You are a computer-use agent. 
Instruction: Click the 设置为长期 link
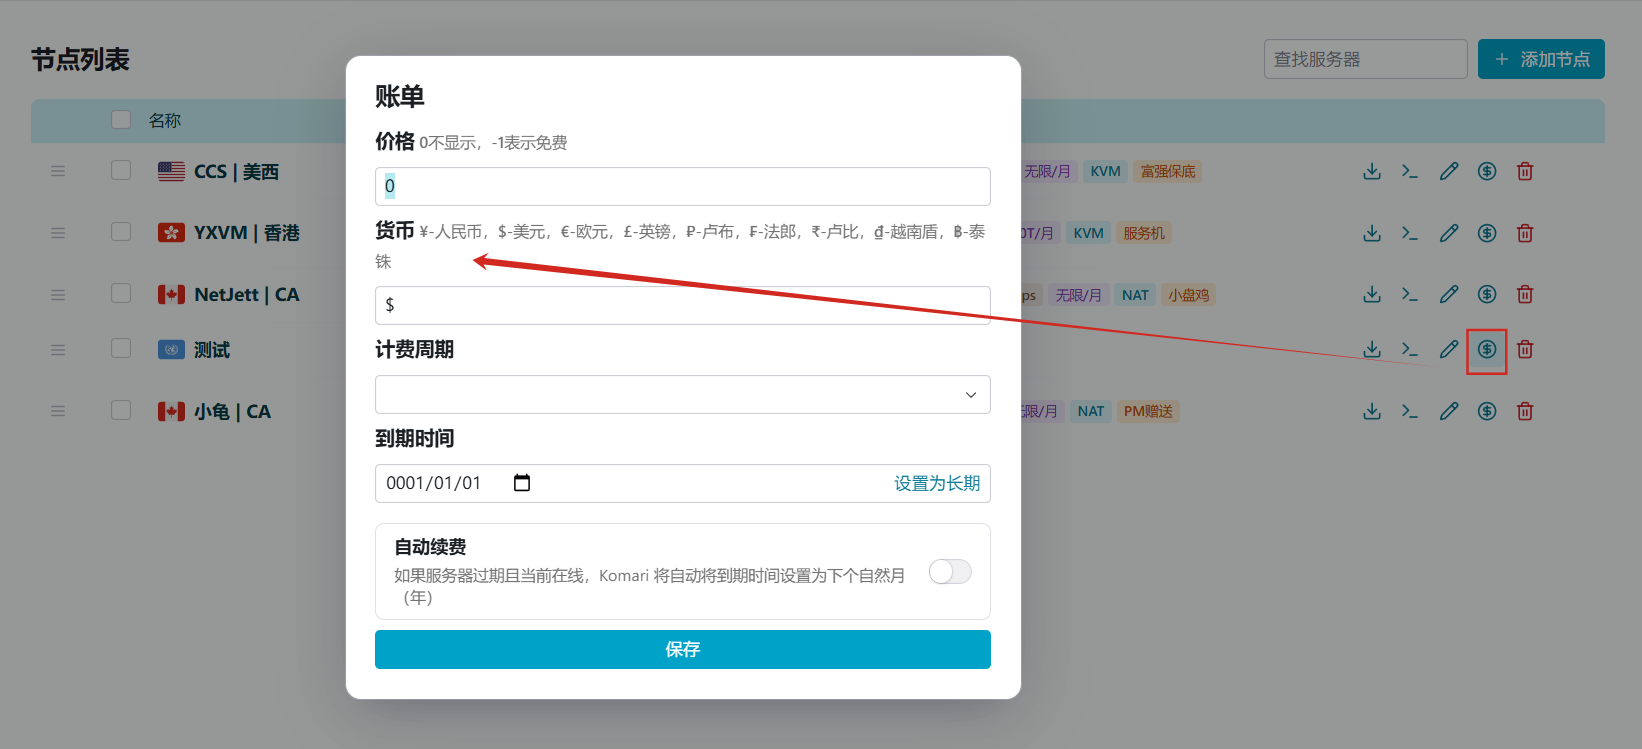936,483
